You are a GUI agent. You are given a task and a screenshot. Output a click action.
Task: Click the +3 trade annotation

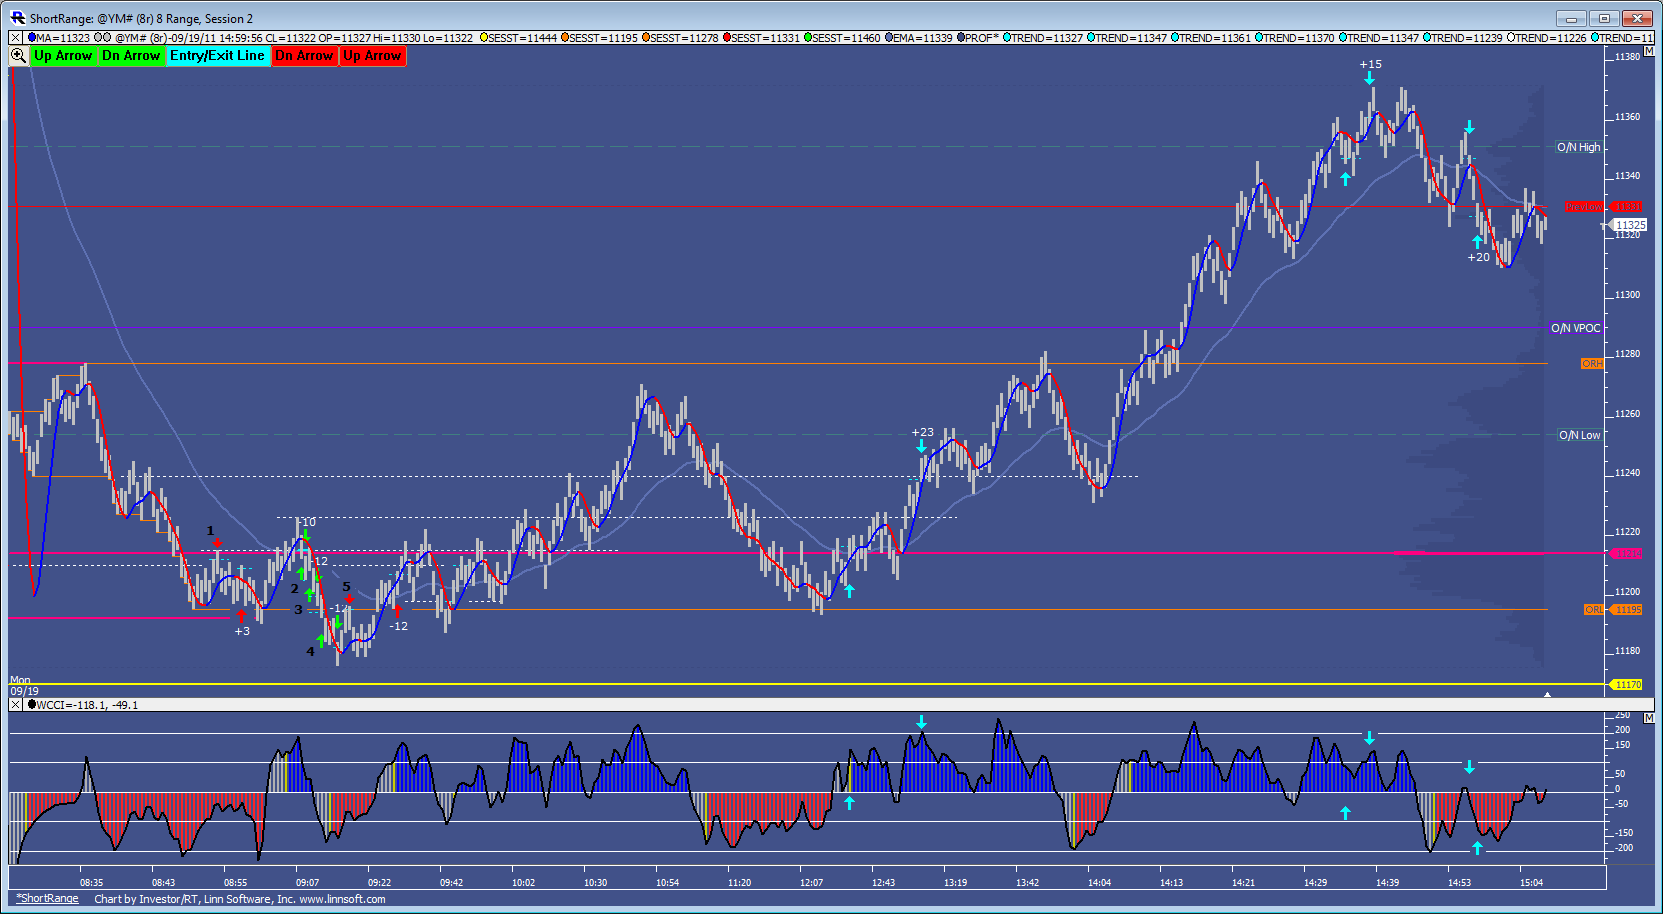[x=242, y=631]
